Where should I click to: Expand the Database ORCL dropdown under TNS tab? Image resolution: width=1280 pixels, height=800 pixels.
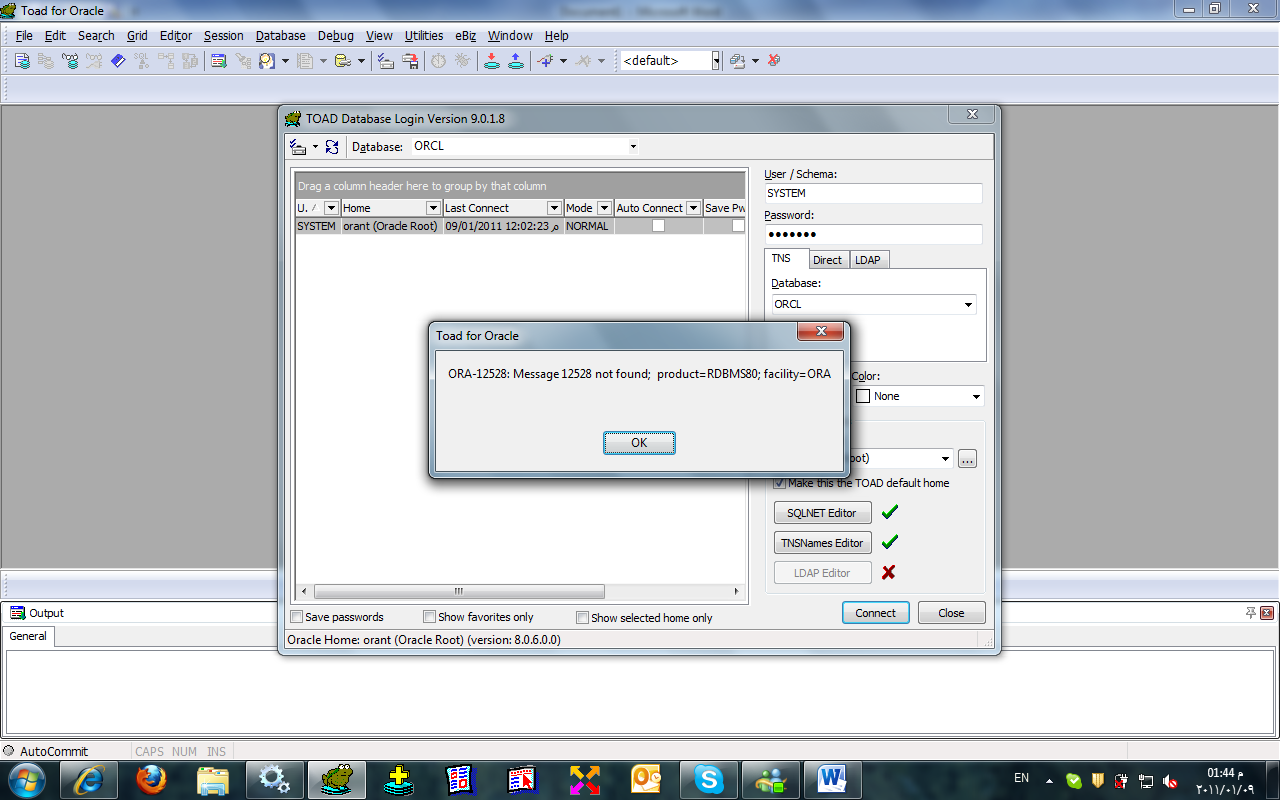pyautogui.click(x=967, y=305)
